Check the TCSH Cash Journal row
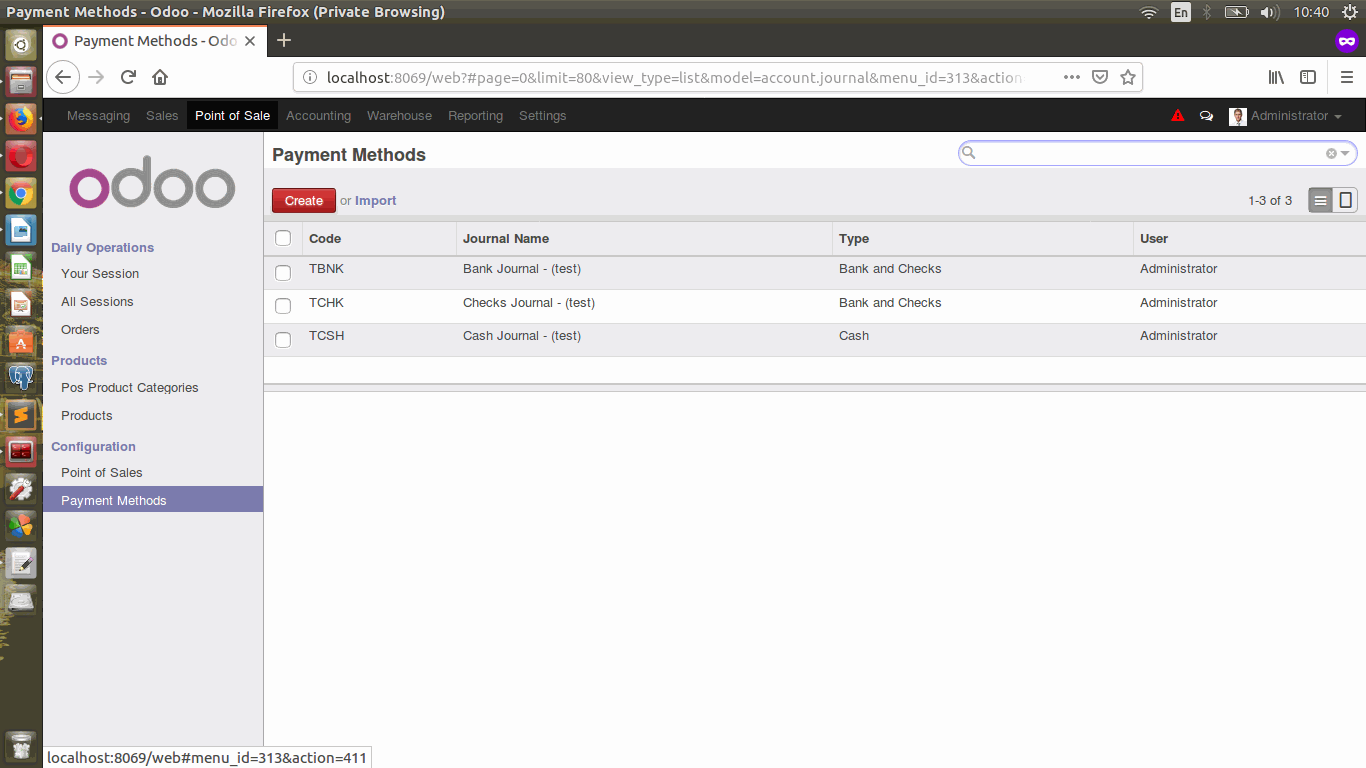The height and width of the screenshot is (768, 1366). (x=283, y=340)
